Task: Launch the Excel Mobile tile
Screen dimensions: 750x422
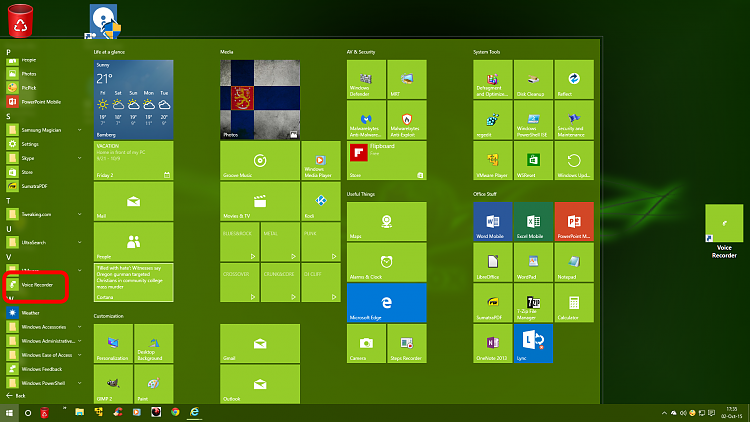Action: tap(533, 222)
